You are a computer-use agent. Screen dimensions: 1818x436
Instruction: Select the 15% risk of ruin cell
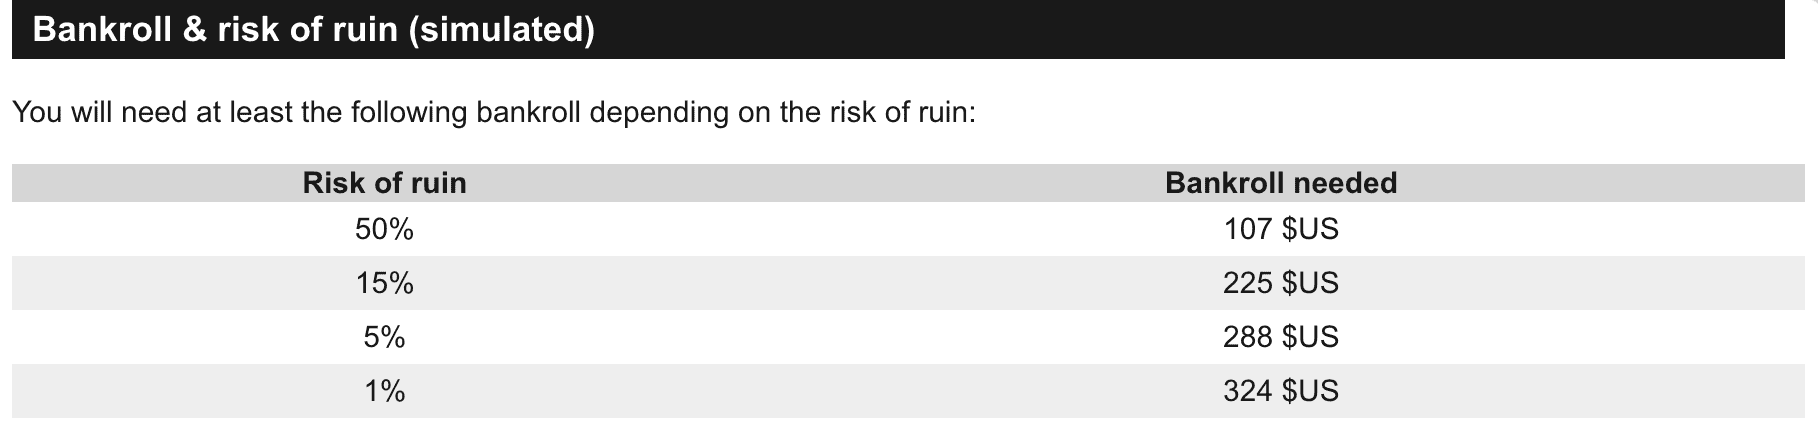pyautogui.click(x=384, y=284)
